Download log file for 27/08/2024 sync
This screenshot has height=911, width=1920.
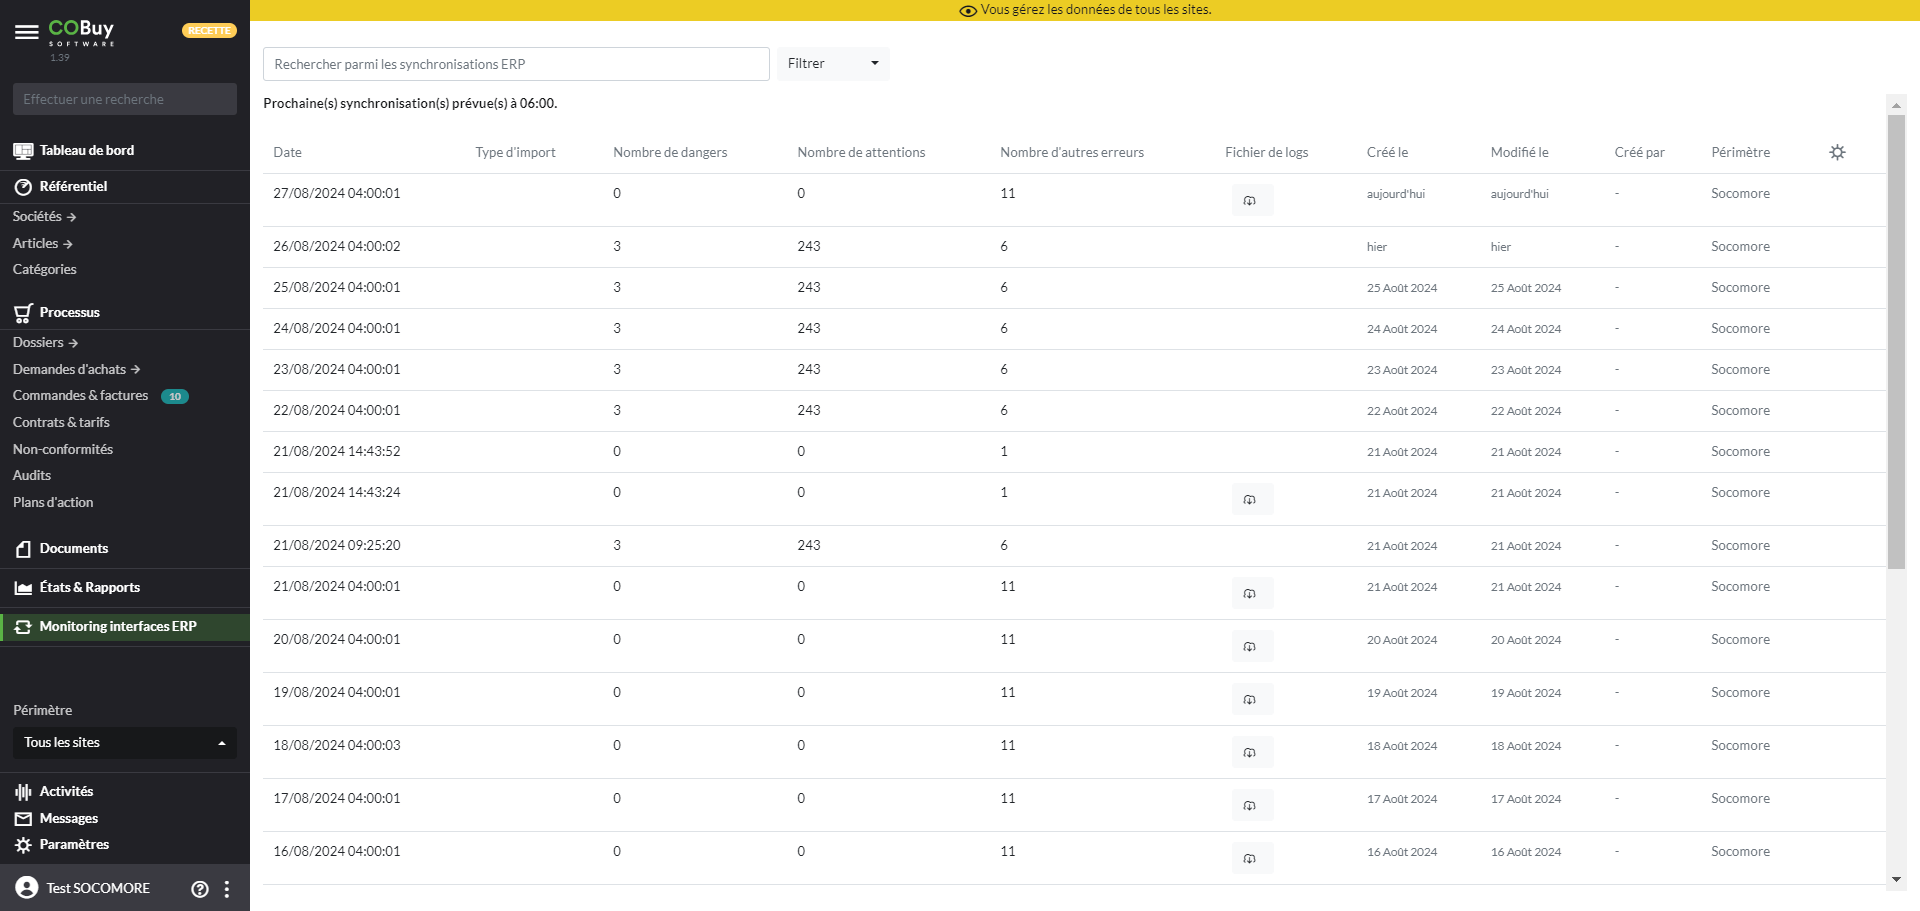coord(1250,201)
